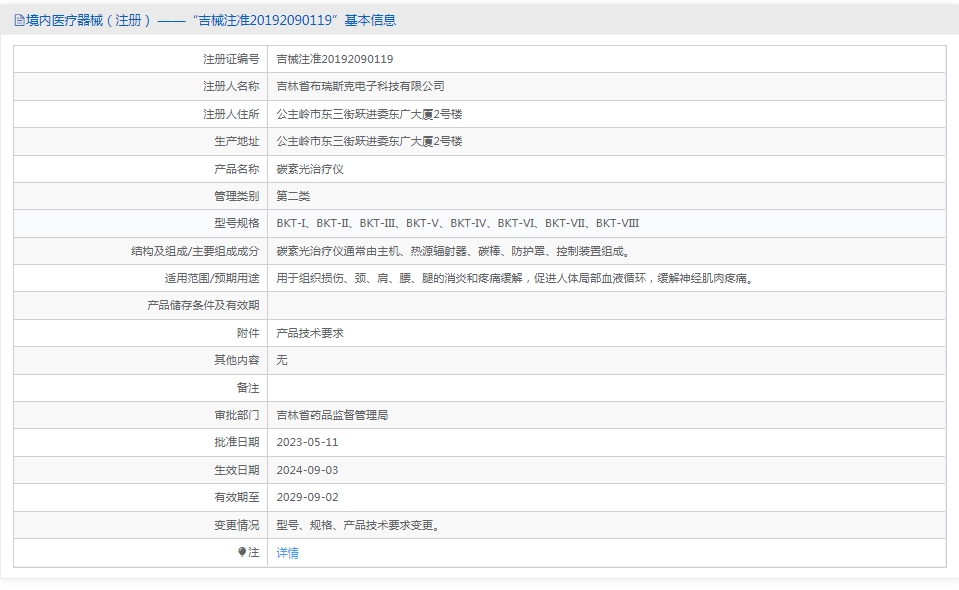Select expiry date 2029-09-02
Viewport: 959px width, 590px height.
307,497
